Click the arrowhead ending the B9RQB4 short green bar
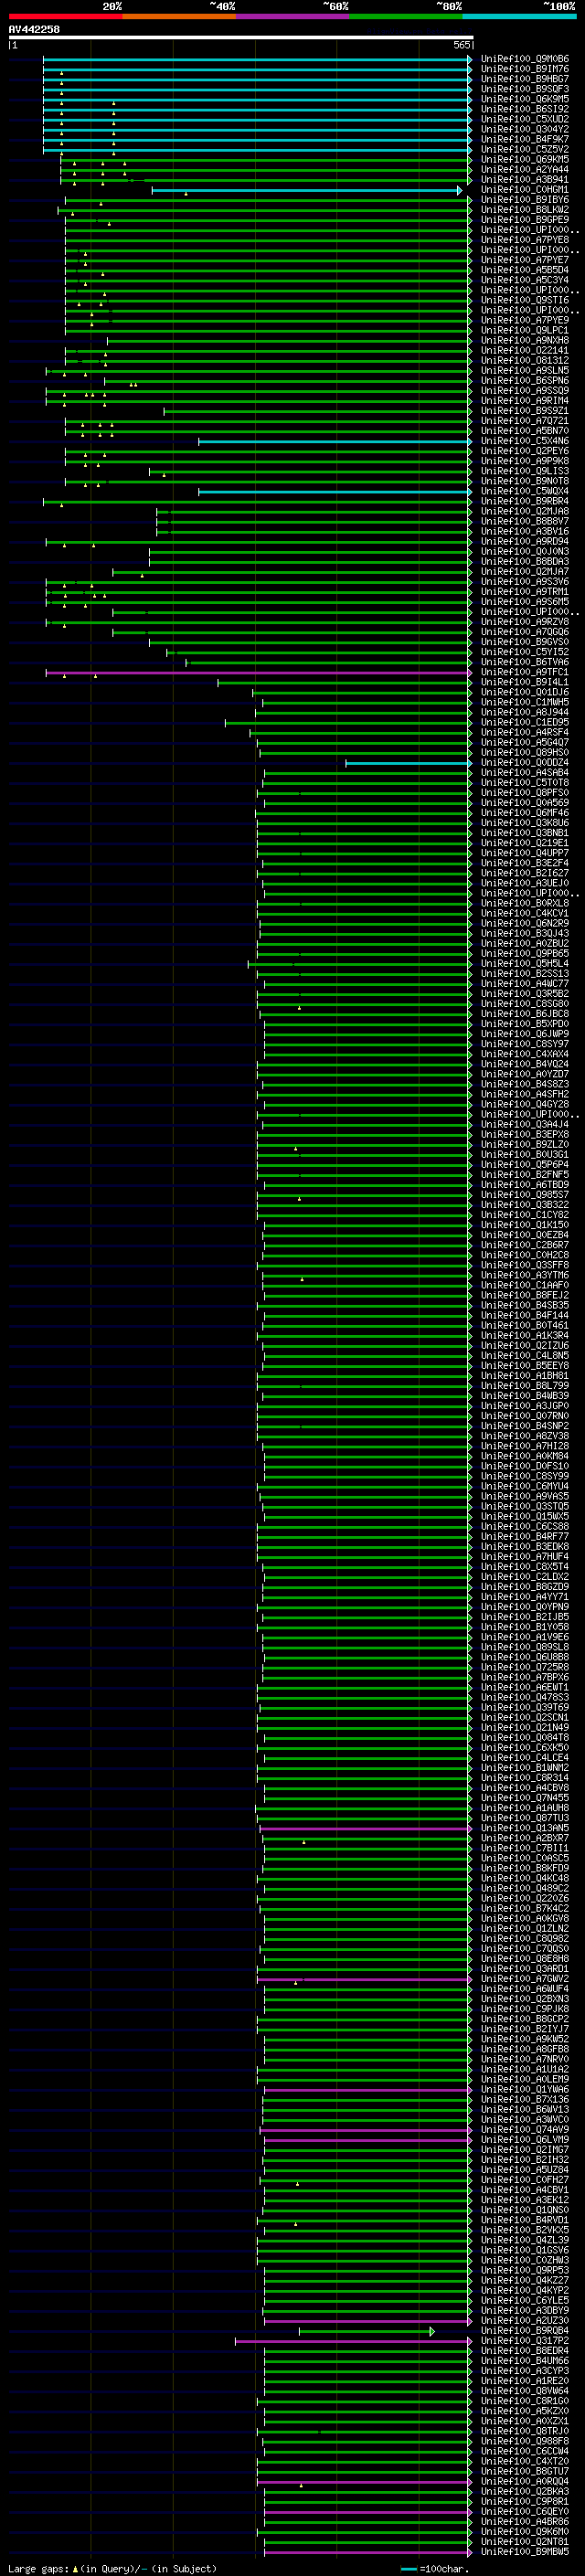The image size is (585, 2576). [432, 2332]
